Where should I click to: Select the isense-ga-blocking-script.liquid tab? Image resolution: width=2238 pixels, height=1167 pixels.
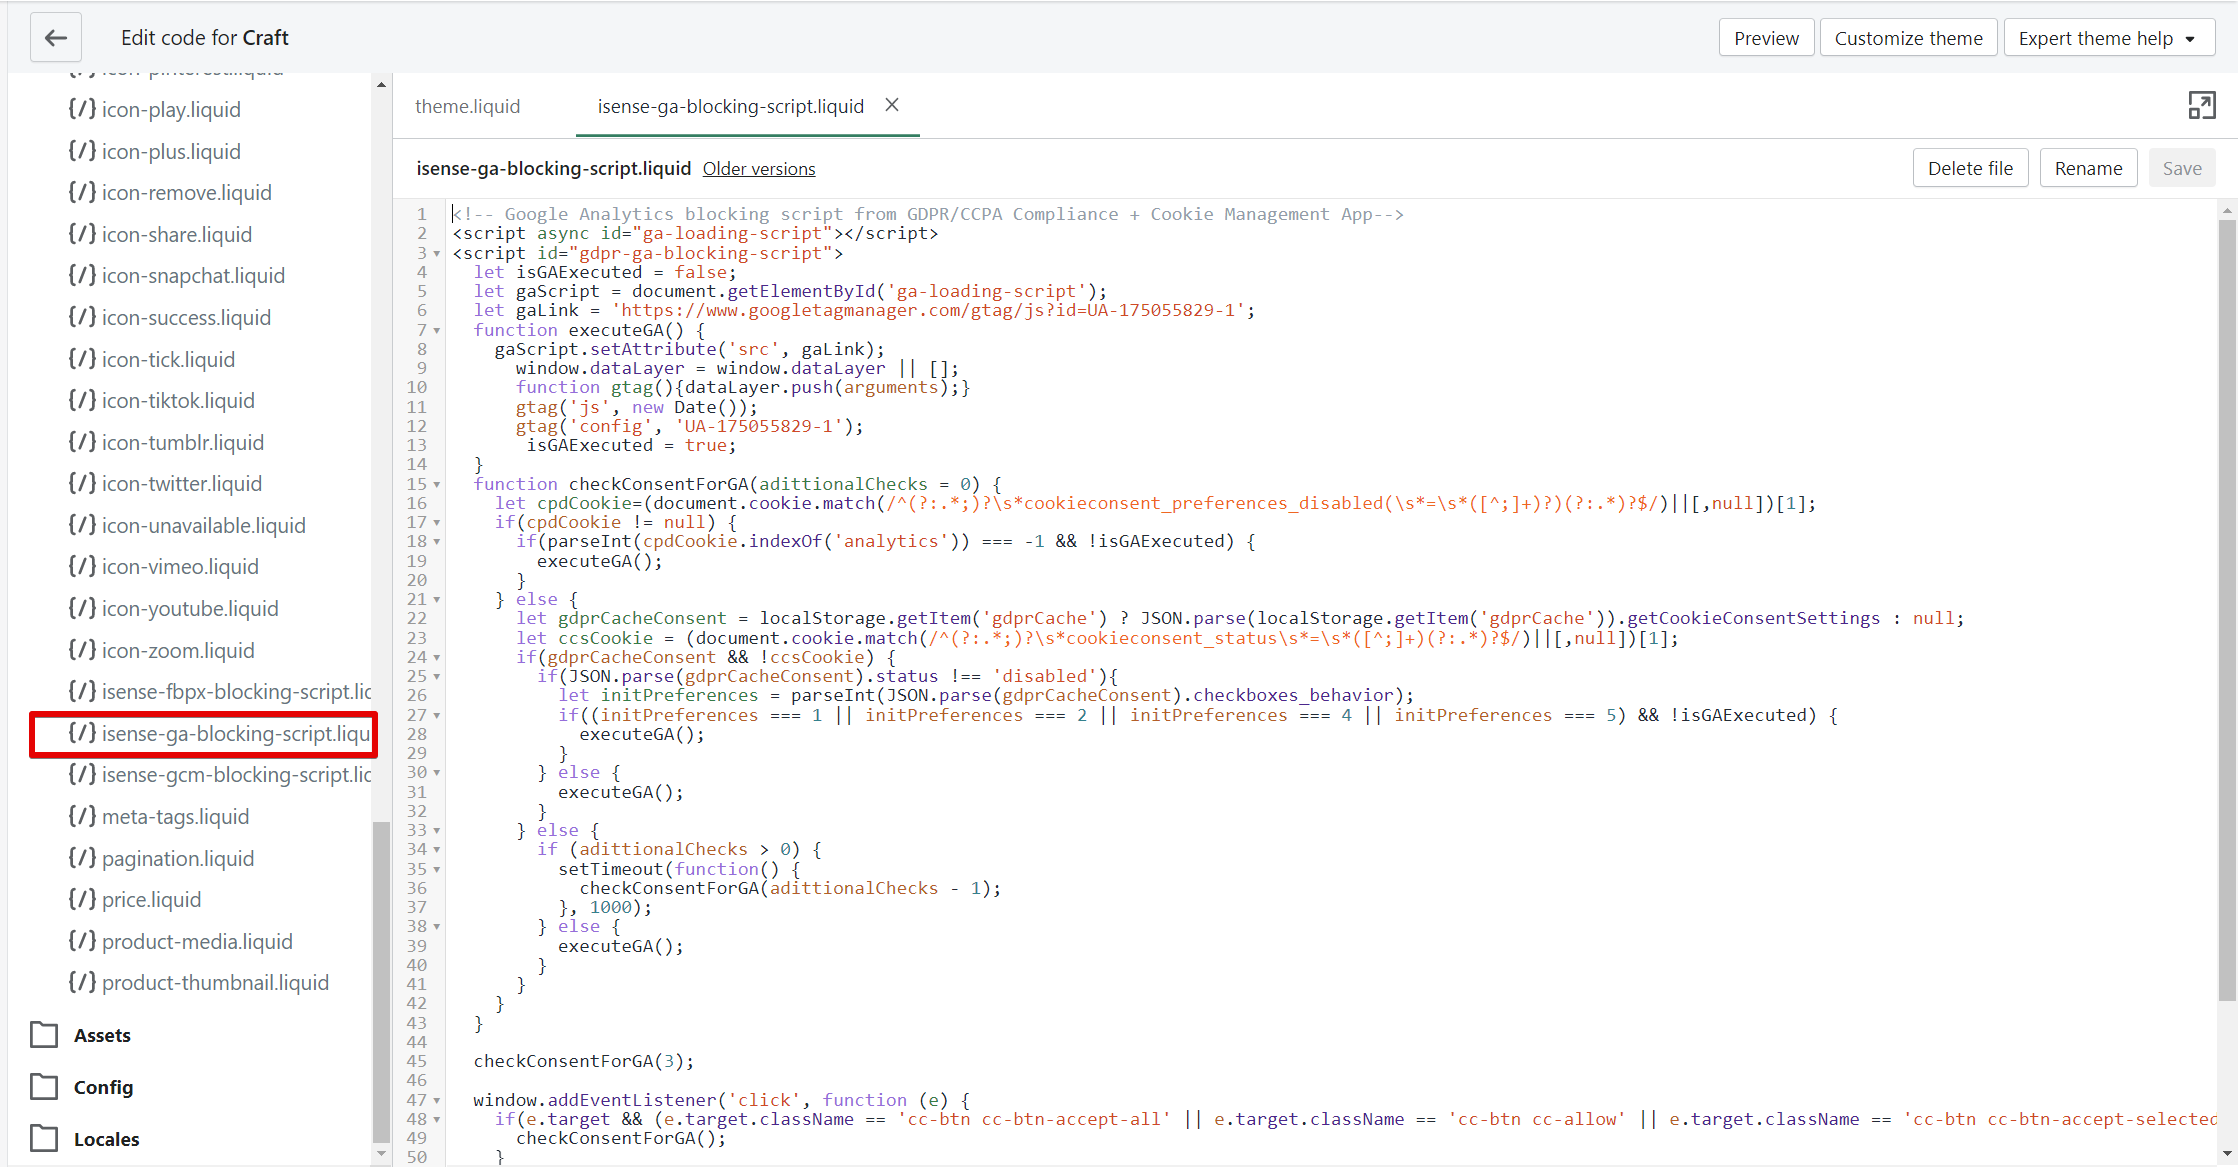[x=730, y=106]
